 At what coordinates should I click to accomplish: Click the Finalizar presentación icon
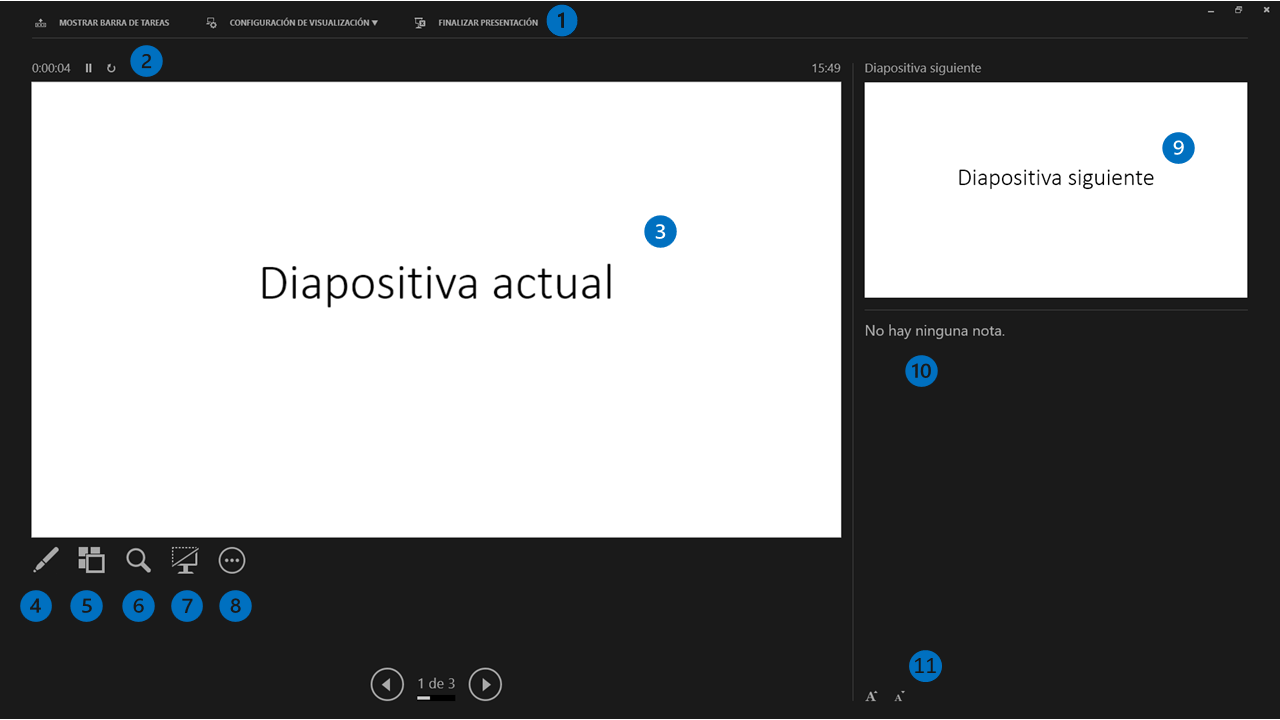click(x=420, y=22)
